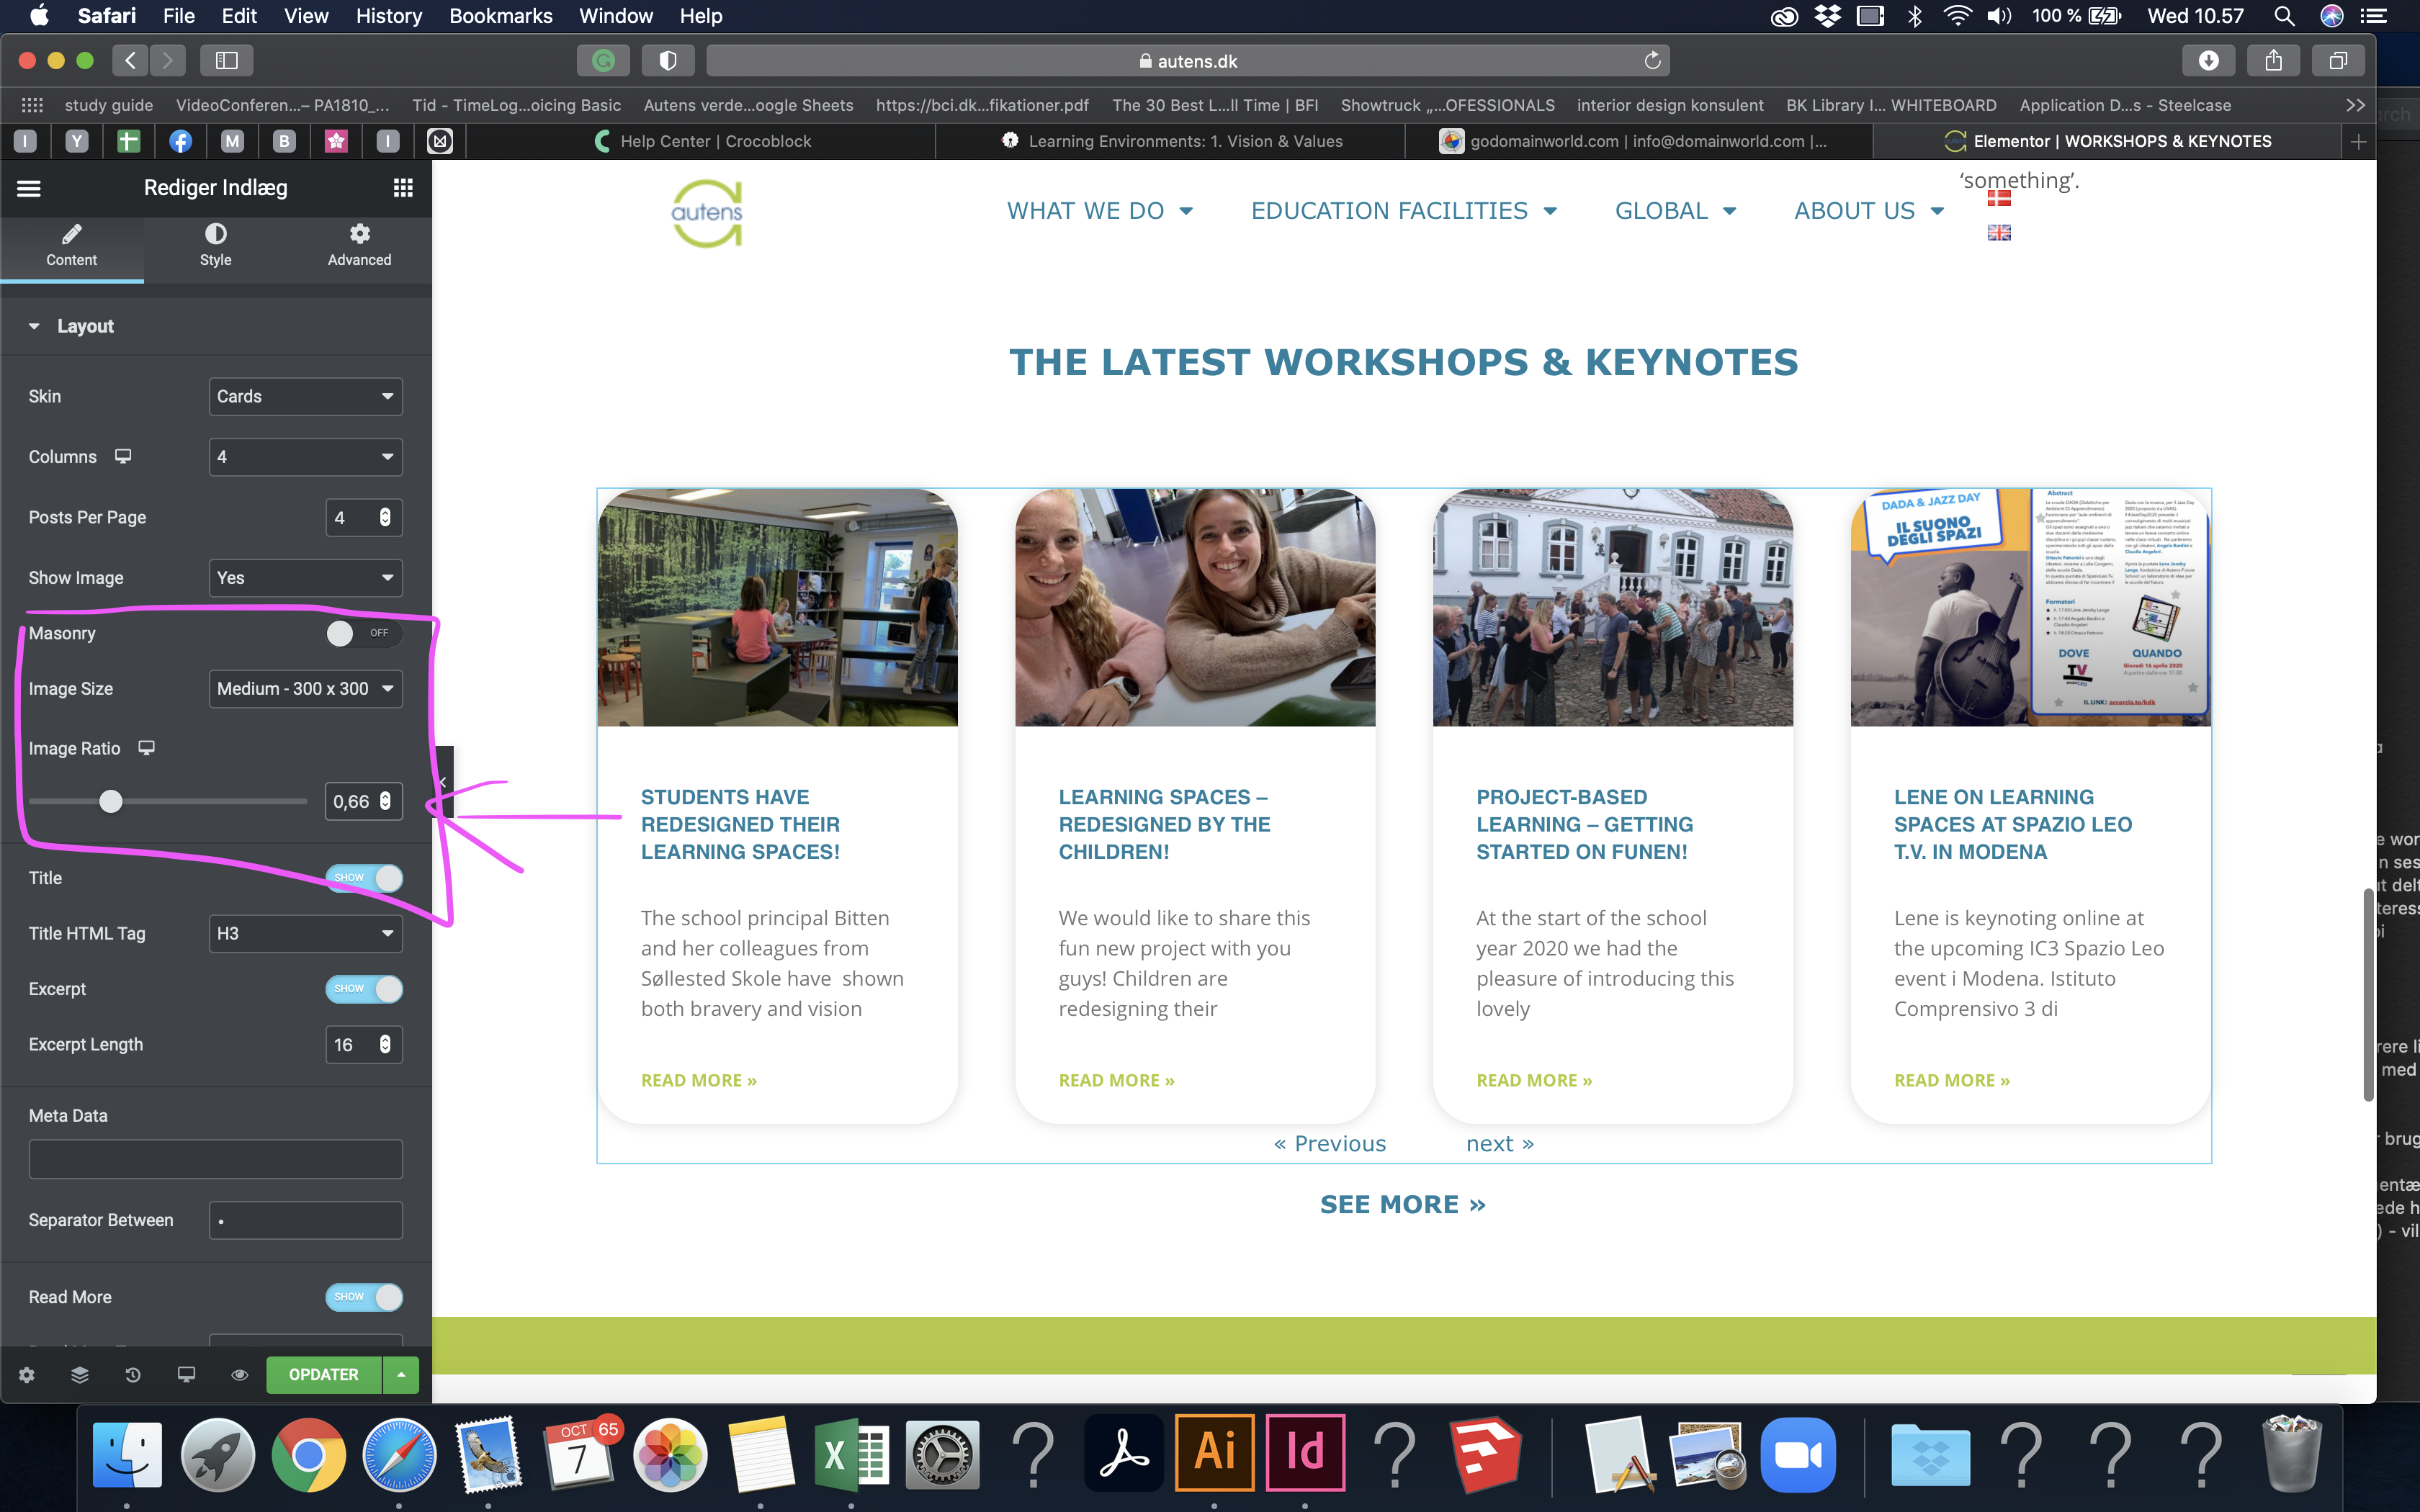2420x1512 pixels.
Task: Open Elementor page settings gear
Action: pyautogui.click(x=27, y=1375)
